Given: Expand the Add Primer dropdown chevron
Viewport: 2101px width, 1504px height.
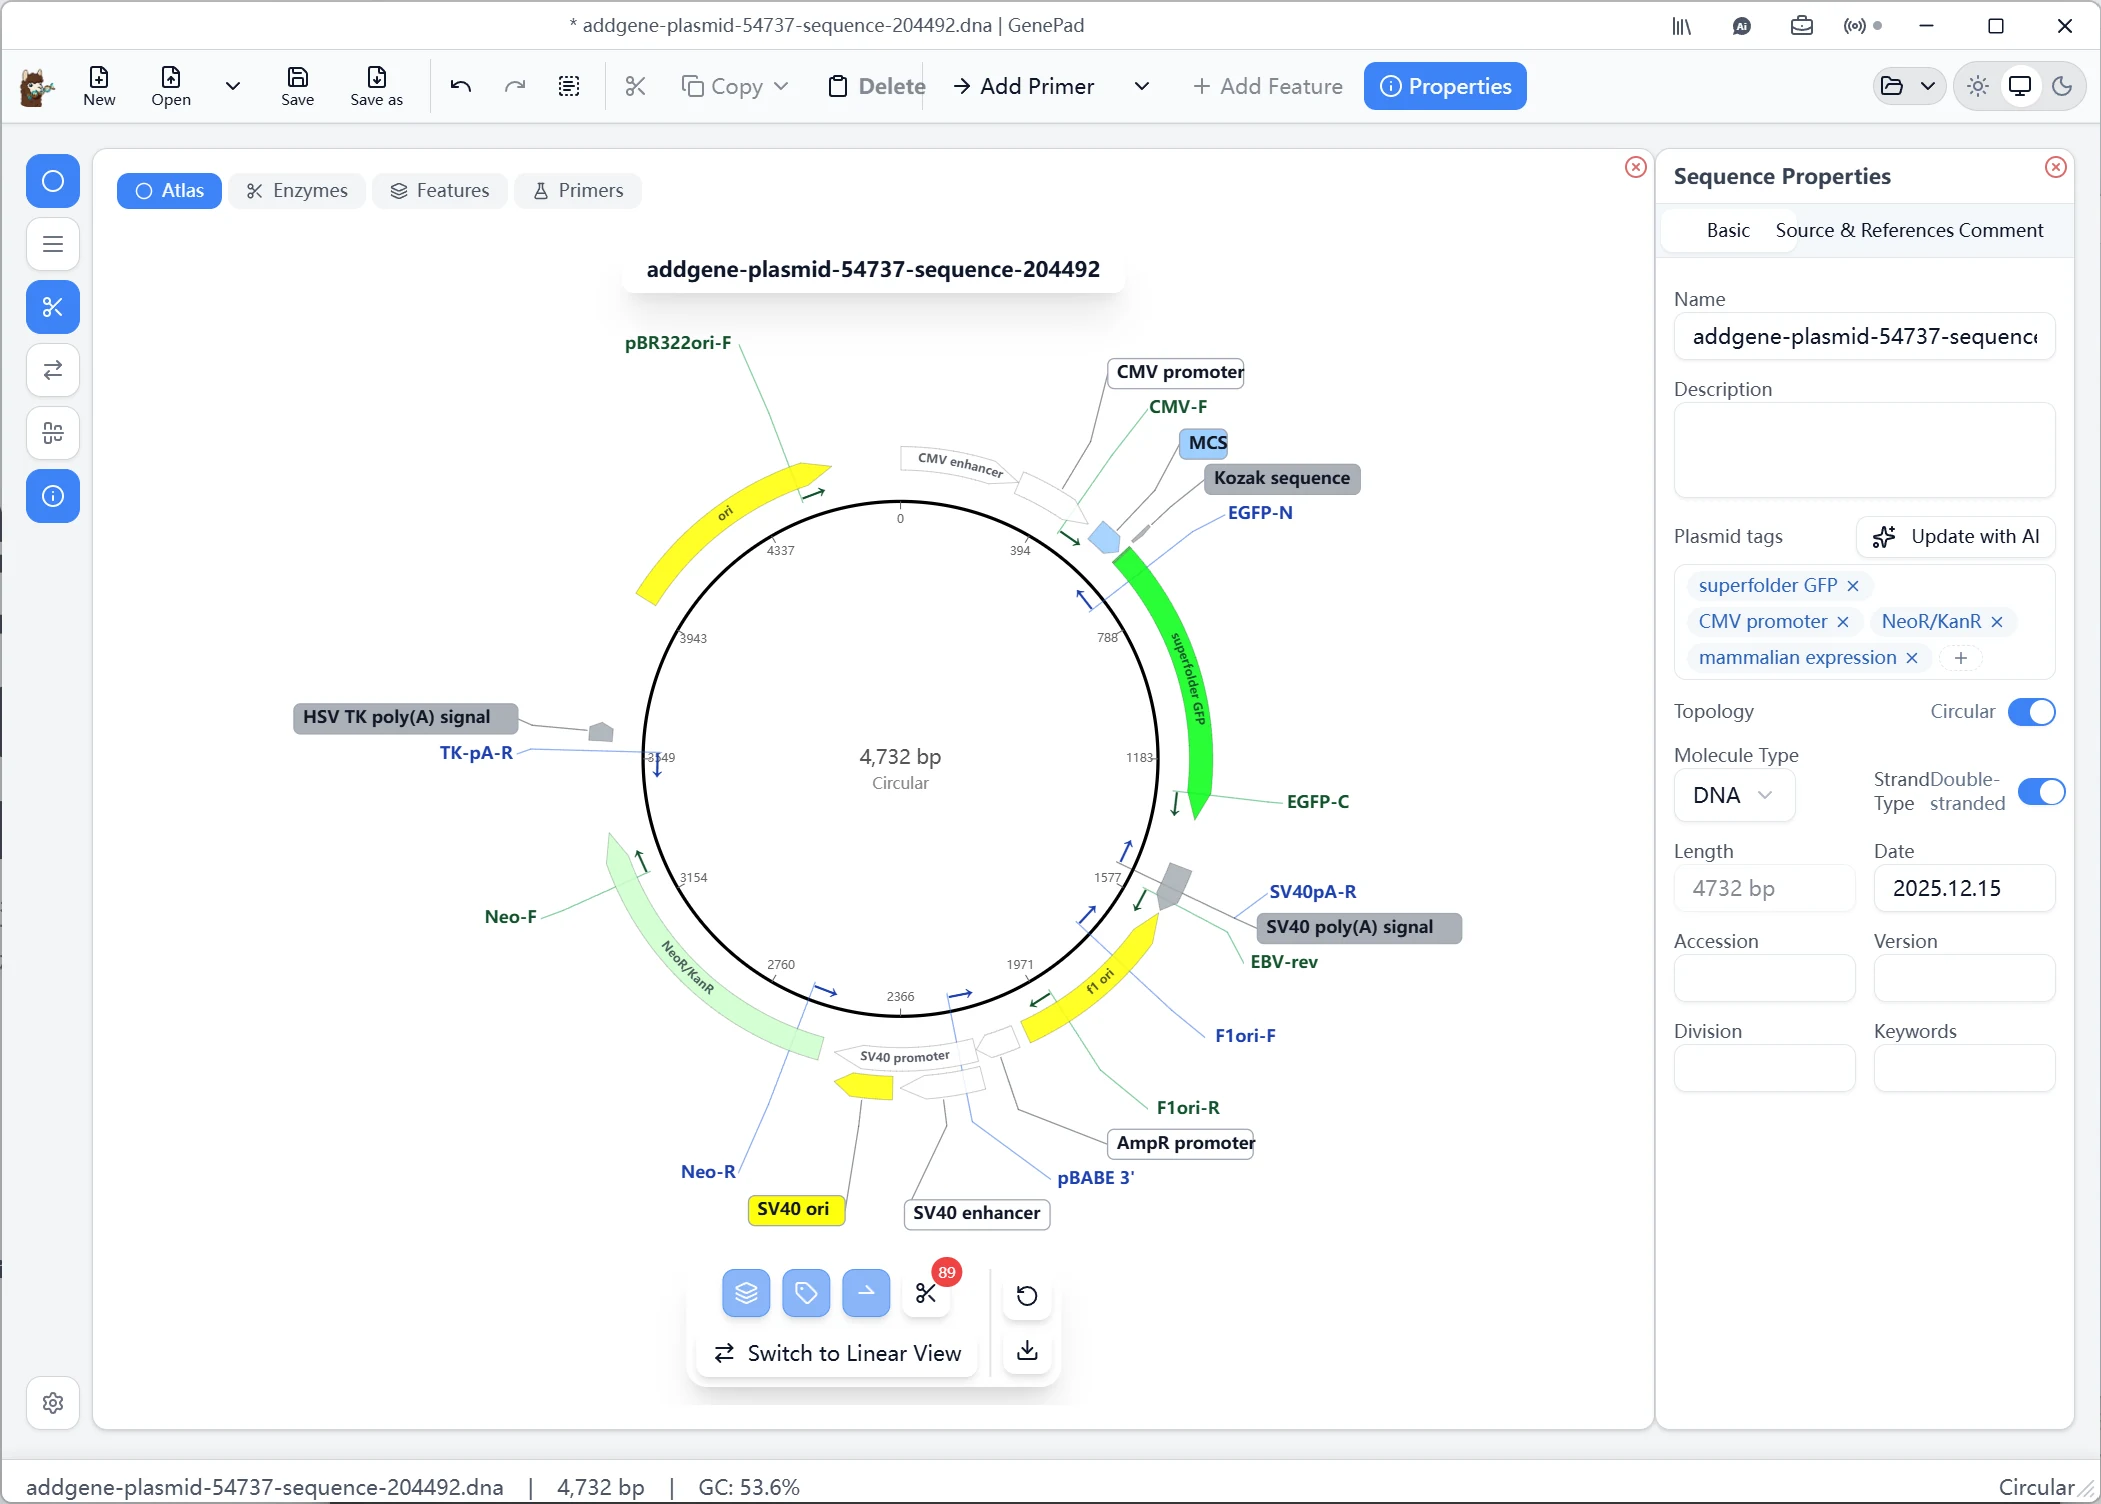Looking at the screenshot, I should (x=1142, y=86).
